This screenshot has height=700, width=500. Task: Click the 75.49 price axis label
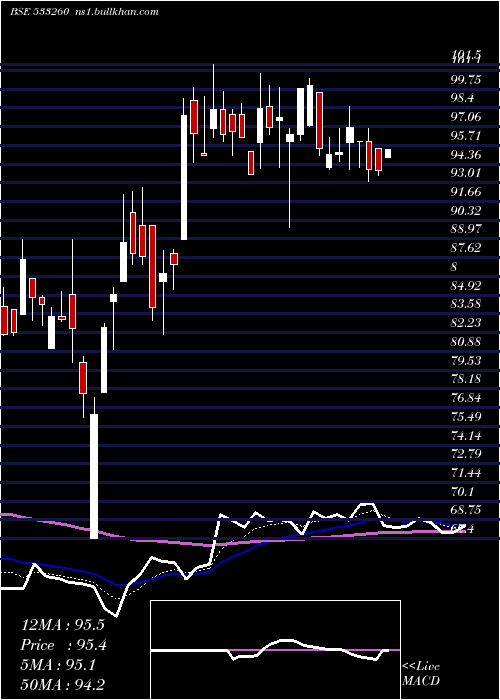tap(466, 417)
